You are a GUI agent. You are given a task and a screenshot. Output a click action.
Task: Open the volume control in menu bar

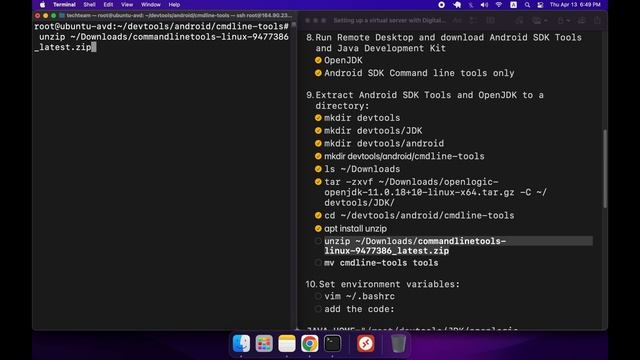(484, 5)
